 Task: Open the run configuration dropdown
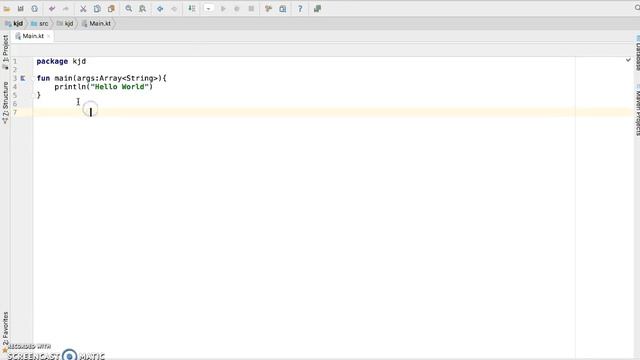pyautogui.click(x=209, y=9)
